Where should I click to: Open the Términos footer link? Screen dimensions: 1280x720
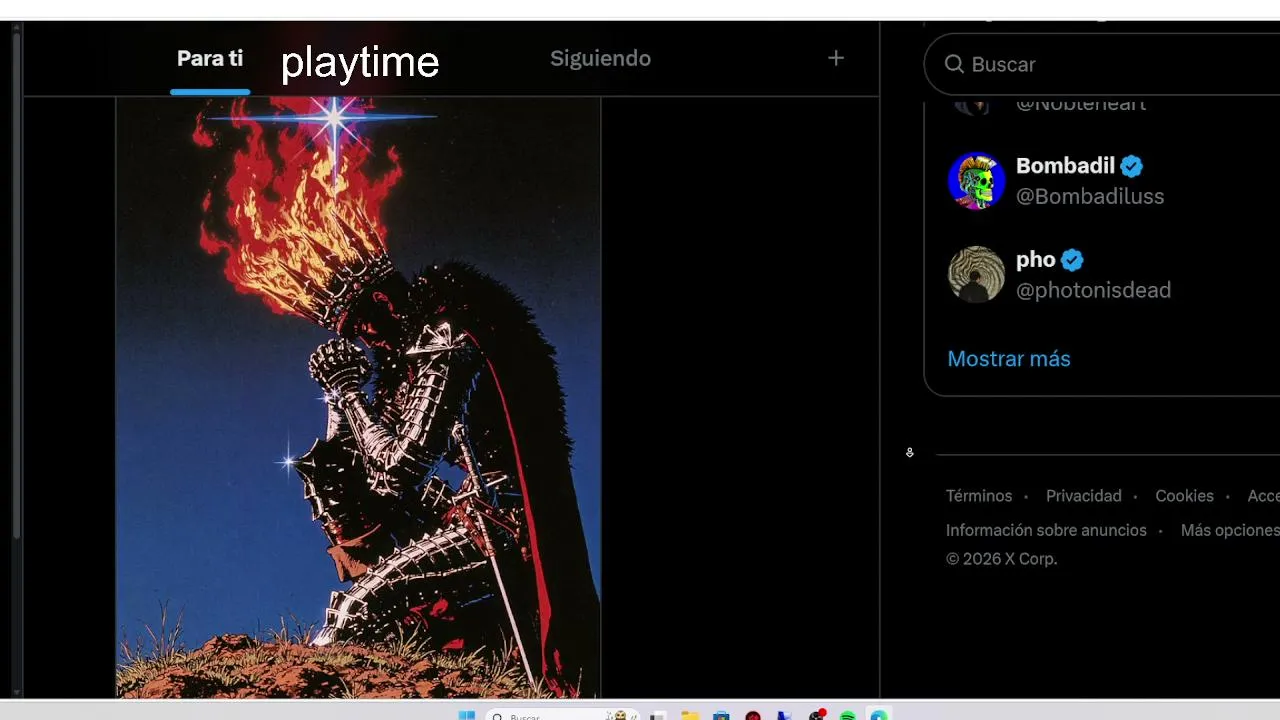coord(979,496)
